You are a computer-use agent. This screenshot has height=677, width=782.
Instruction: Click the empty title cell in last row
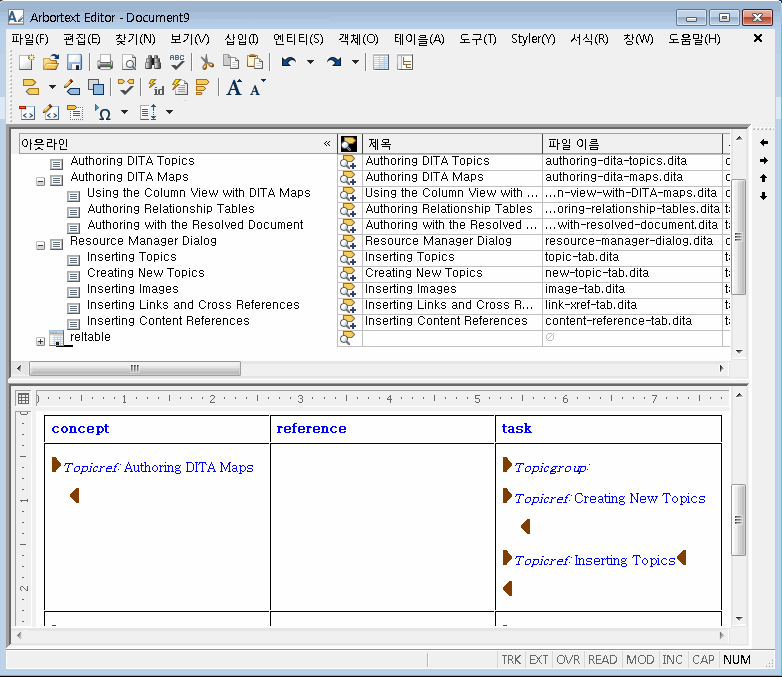coord(452,338)
